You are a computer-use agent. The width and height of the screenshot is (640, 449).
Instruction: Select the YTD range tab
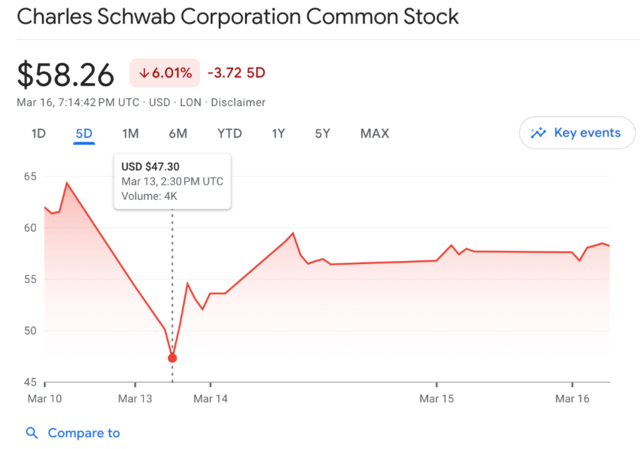click(229, 134)
